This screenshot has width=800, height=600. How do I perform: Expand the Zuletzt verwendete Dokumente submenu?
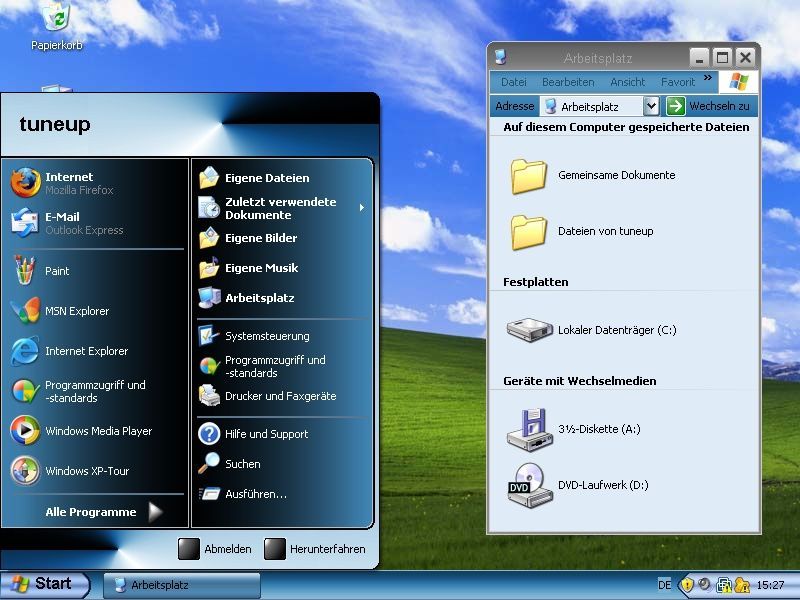[x=280, y=208]
